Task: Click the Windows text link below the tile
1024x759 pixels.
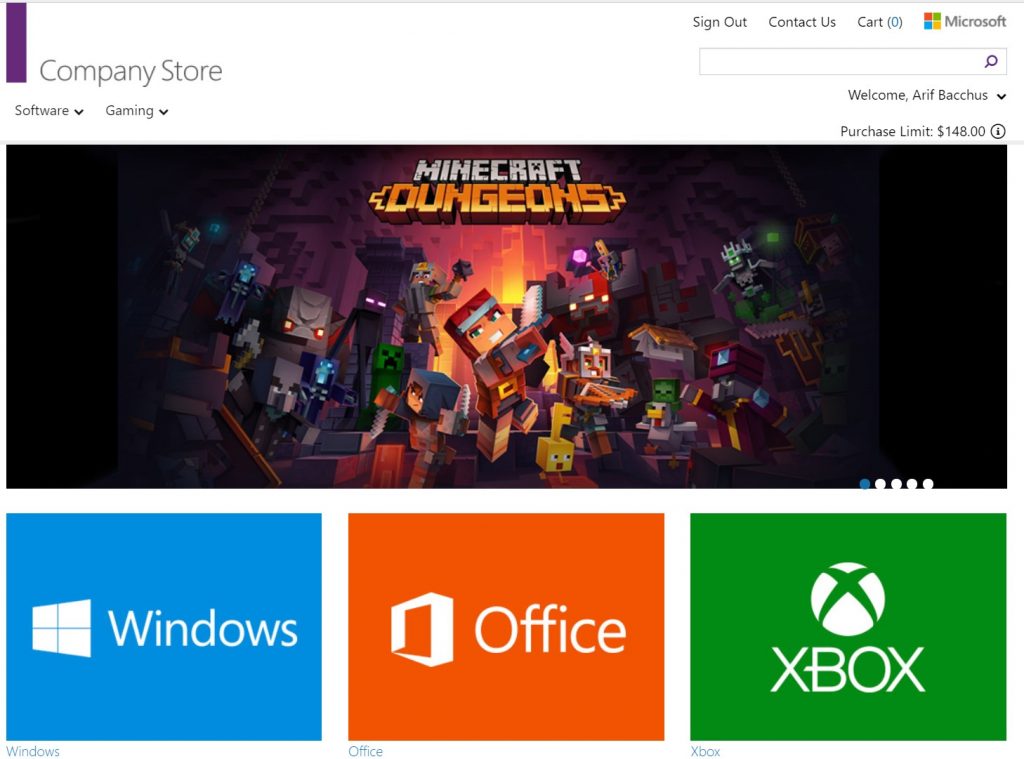Action: pyautogui.click(x=33, y=751)
